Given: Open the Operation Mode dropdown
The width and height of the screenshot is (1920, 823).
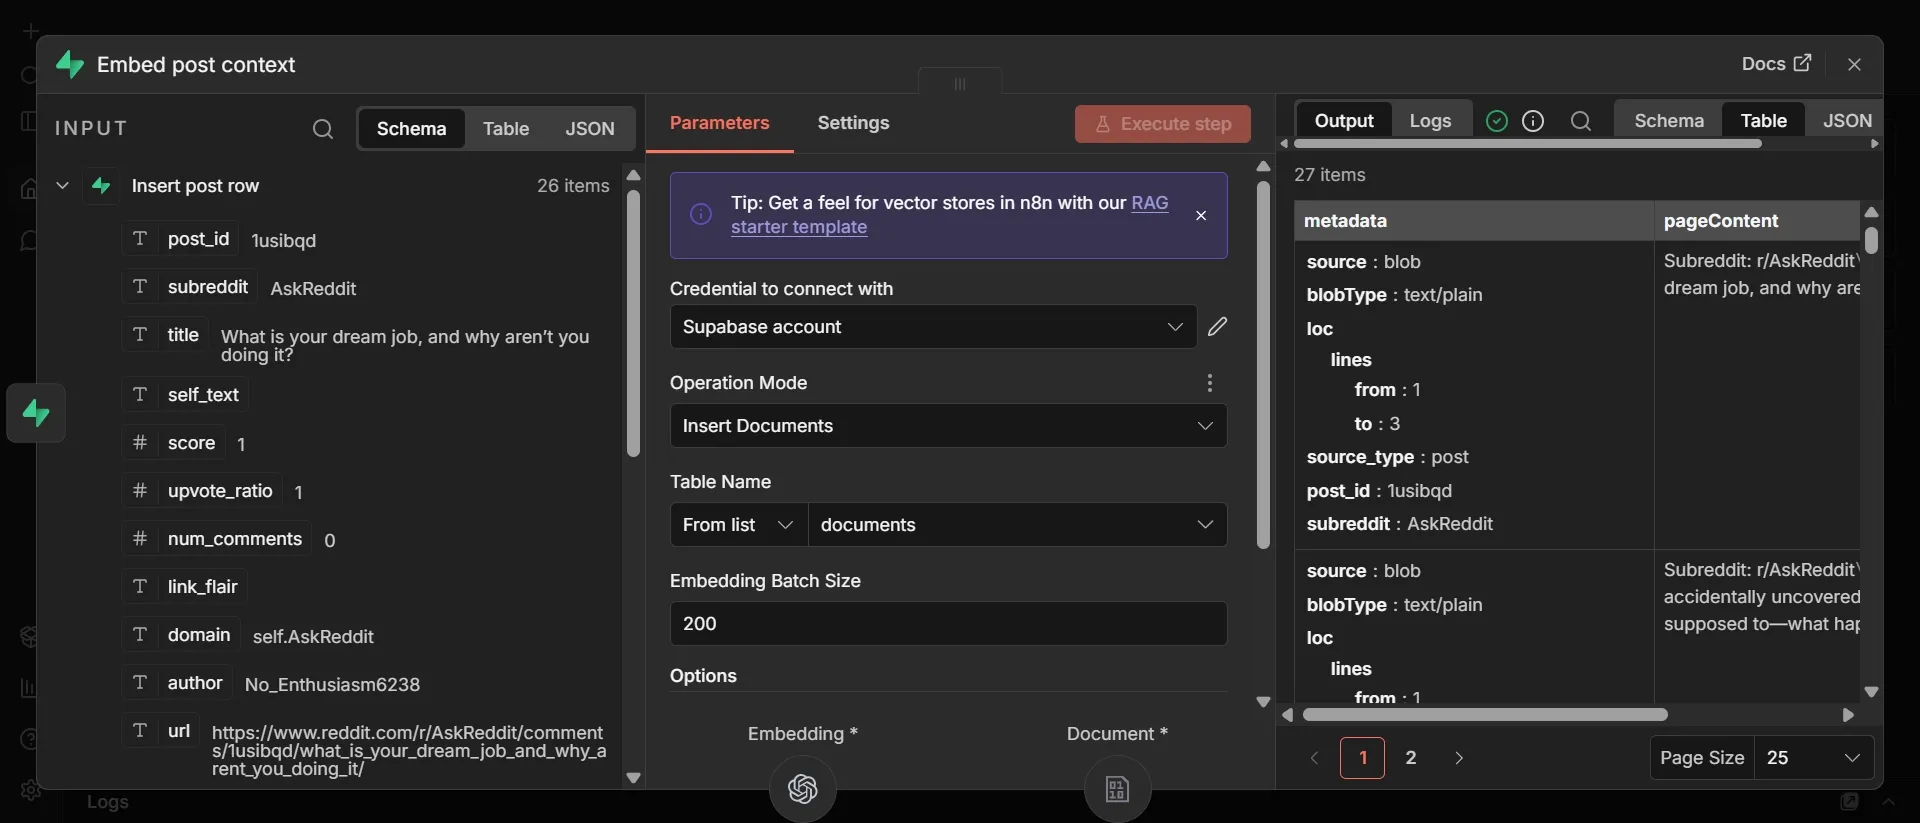Looking at the screenshot, I should pyautogui.click(x=948, y=426).
